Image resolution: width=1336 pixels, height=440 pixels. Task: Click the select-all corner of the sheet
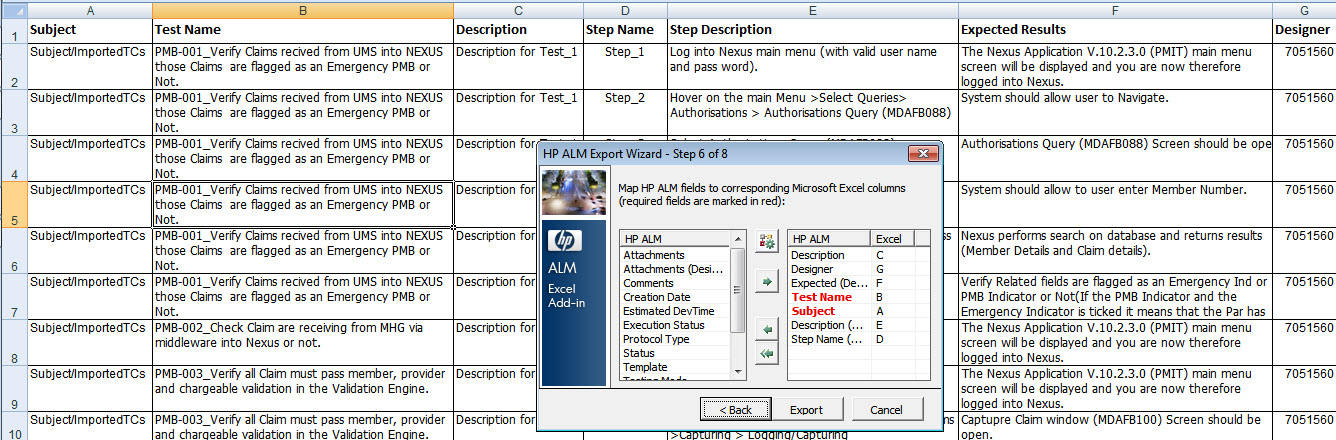[x=13, y=9]
